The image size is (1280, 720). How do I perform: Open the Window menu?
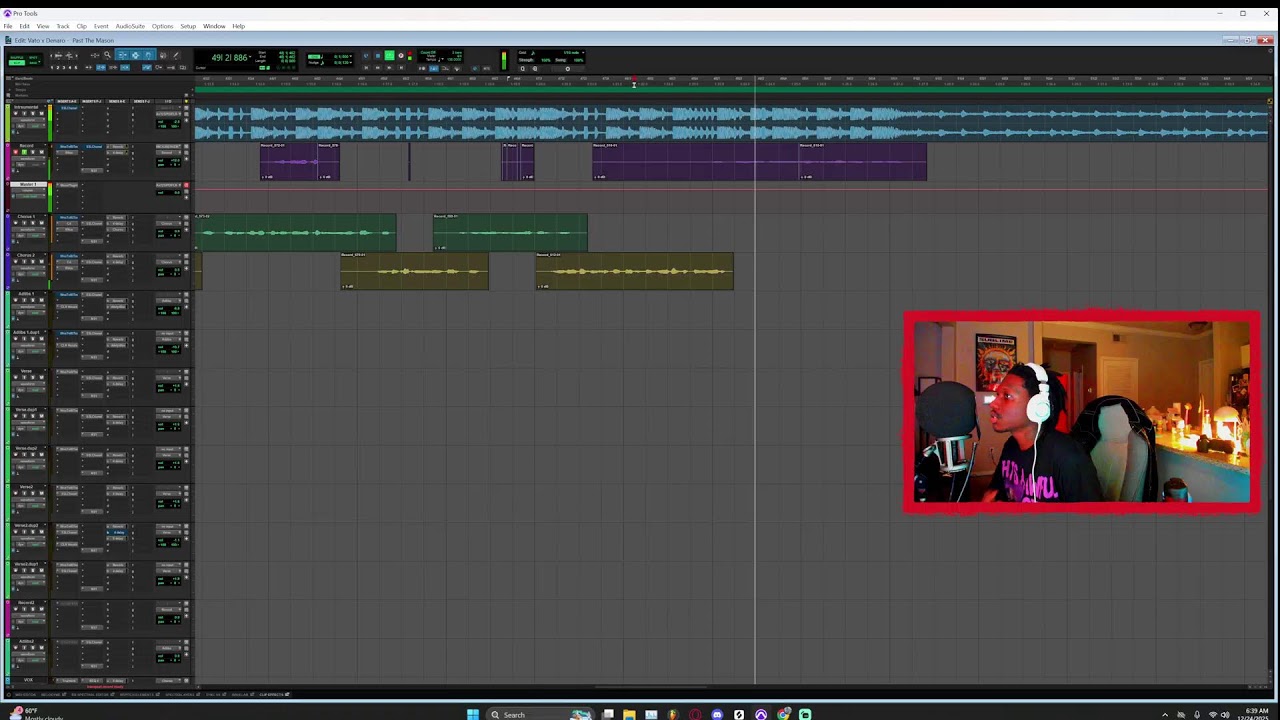click(214, 26)
